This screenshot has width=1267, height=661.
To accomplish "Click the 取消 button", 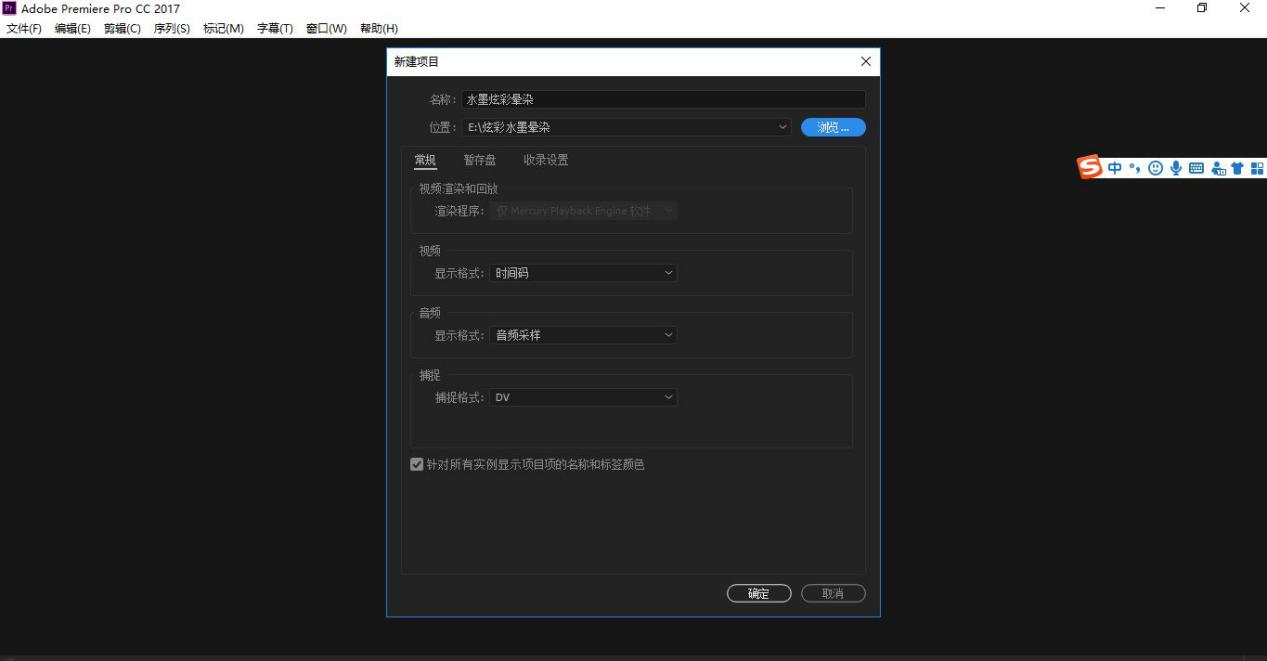I will (x=833, y=594).
